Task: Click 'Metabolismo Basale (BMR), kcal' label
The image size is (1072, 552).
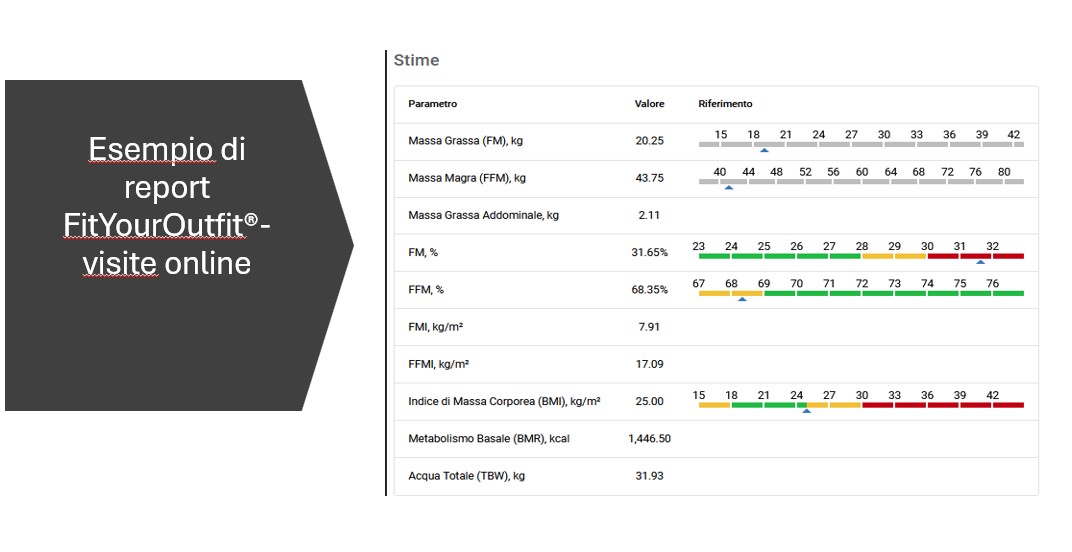Action: pos(488,438)
